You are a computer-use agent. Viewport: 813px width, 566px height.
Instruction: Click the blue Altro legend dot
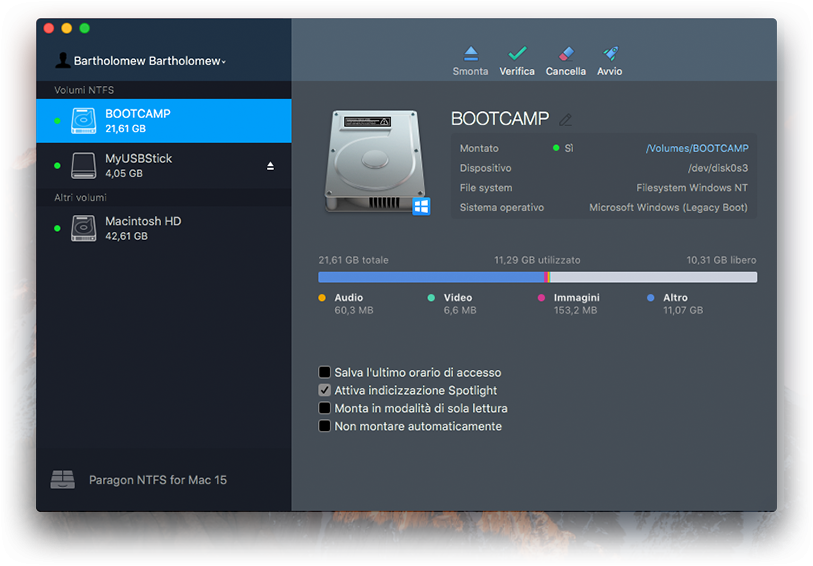651,298
